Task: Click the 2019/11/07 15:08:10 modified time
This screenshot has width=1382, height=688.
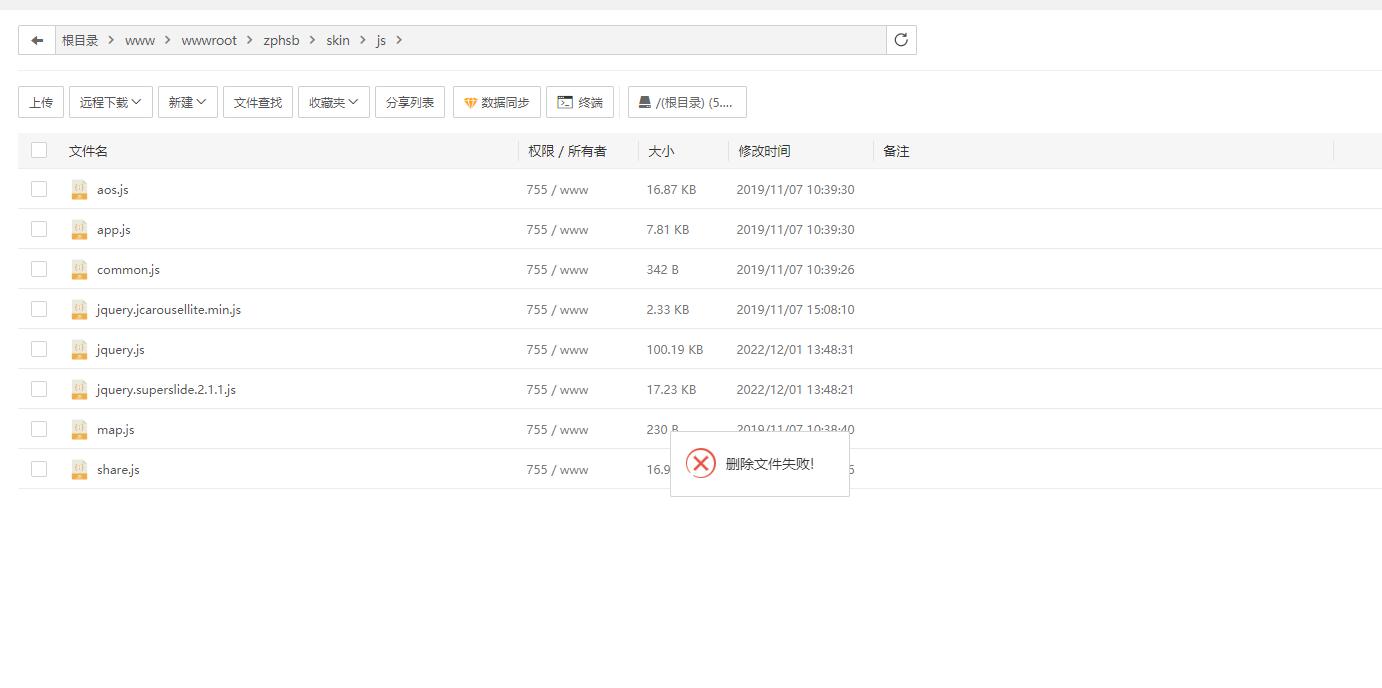Action: [795, 309]
